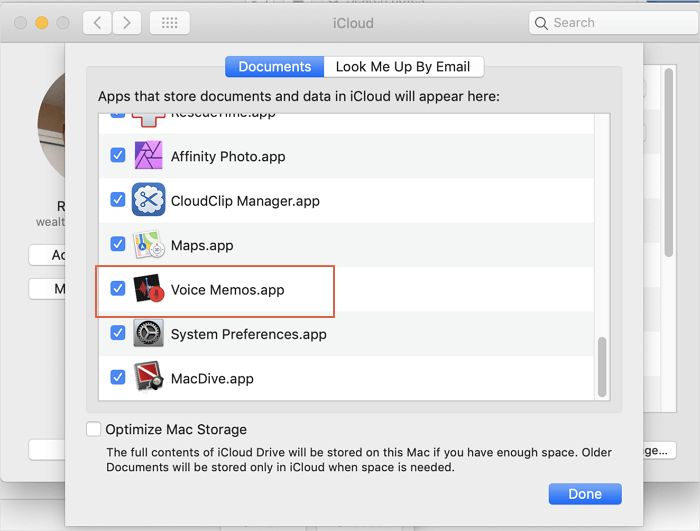The height and width of the screenshot is (531, 700).
Task: Click the MacDive app icon
Action: click(148, 378)
